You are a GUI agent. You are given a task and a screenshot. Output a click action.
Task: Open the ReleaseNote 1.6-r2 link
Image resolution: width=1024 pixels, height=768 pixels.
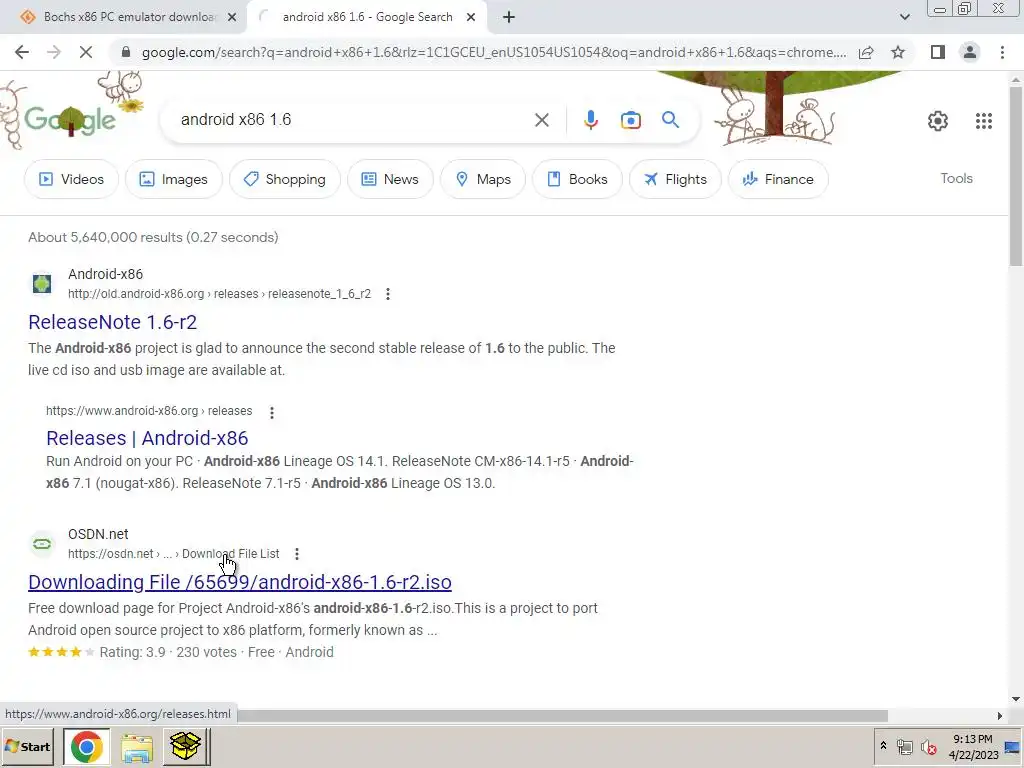[112, 322]
